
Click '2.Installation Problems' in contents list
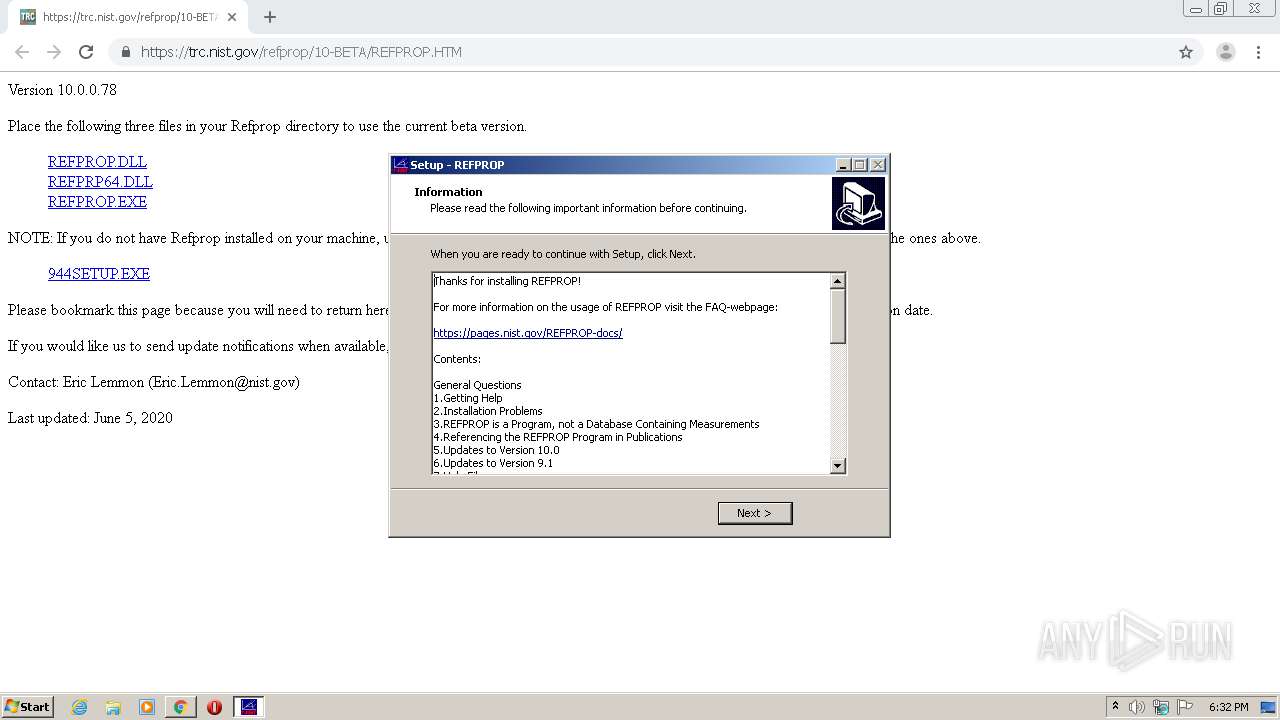488,411
